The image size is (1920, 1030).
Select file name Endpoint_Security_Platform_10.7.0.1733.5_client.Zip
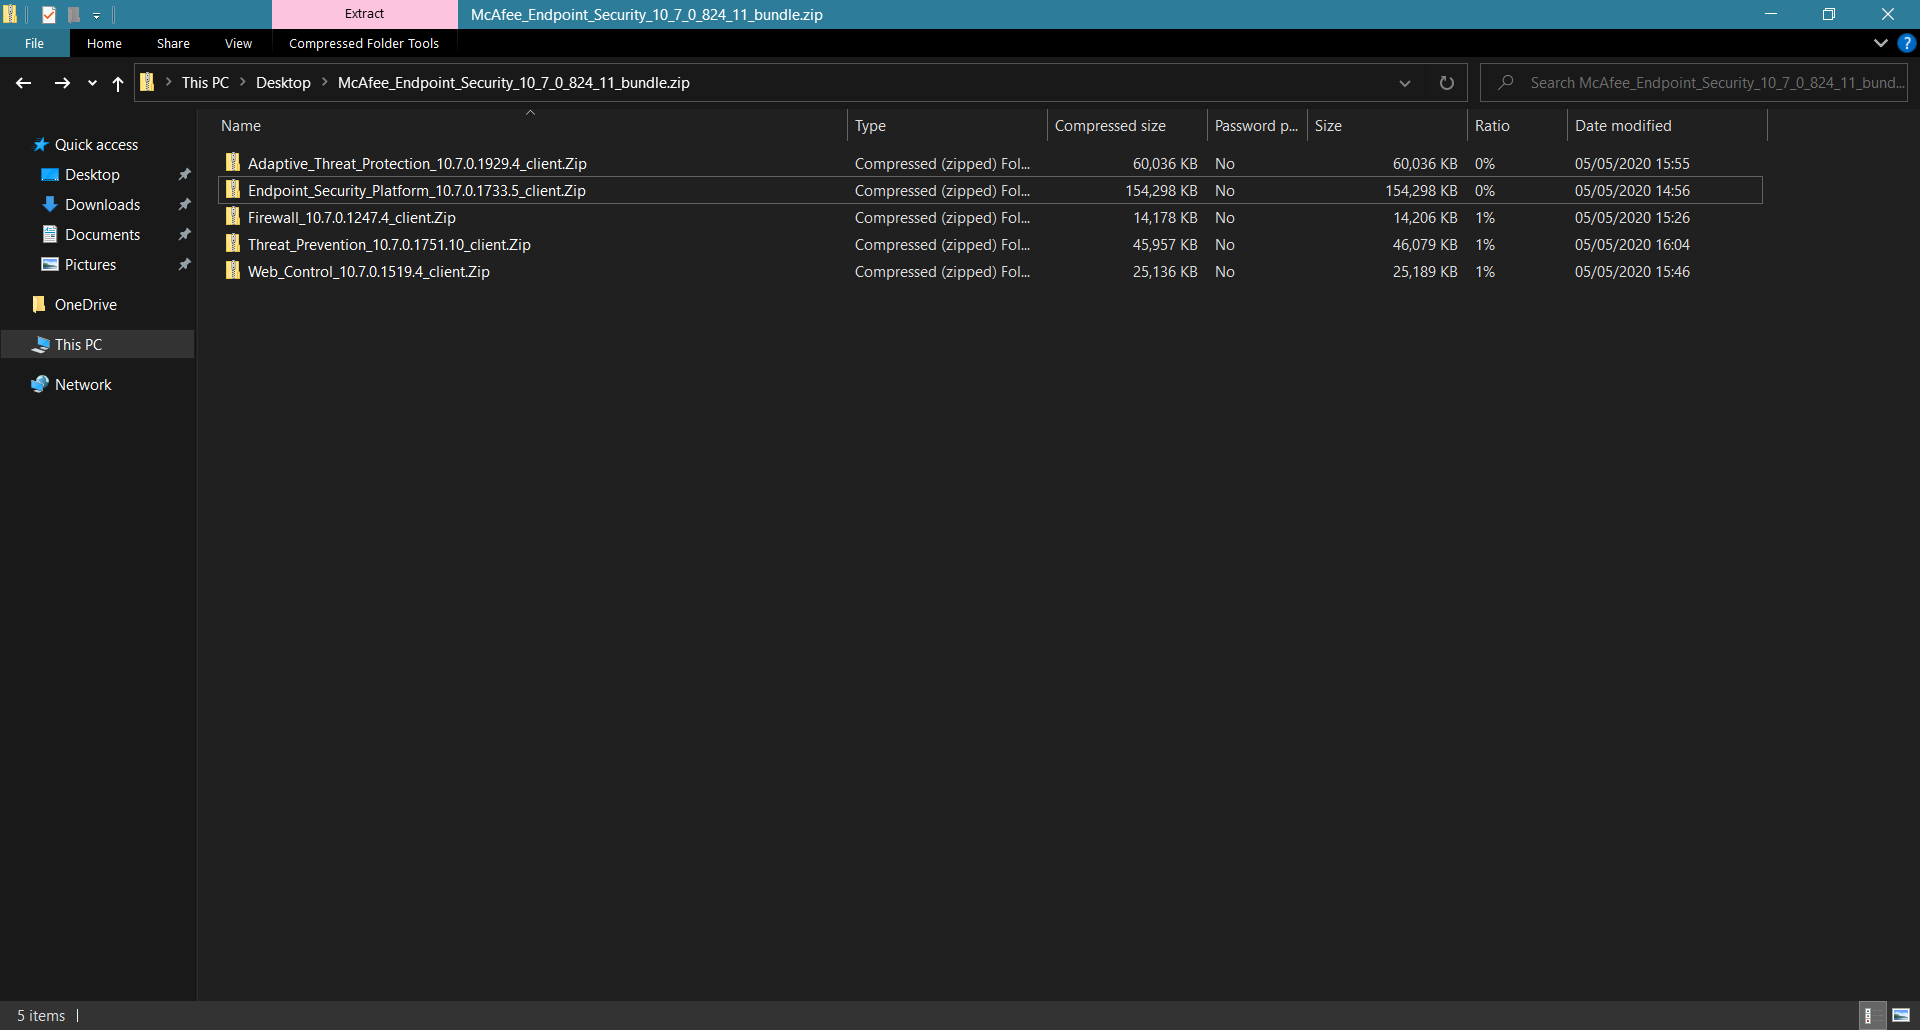point(417,191)
